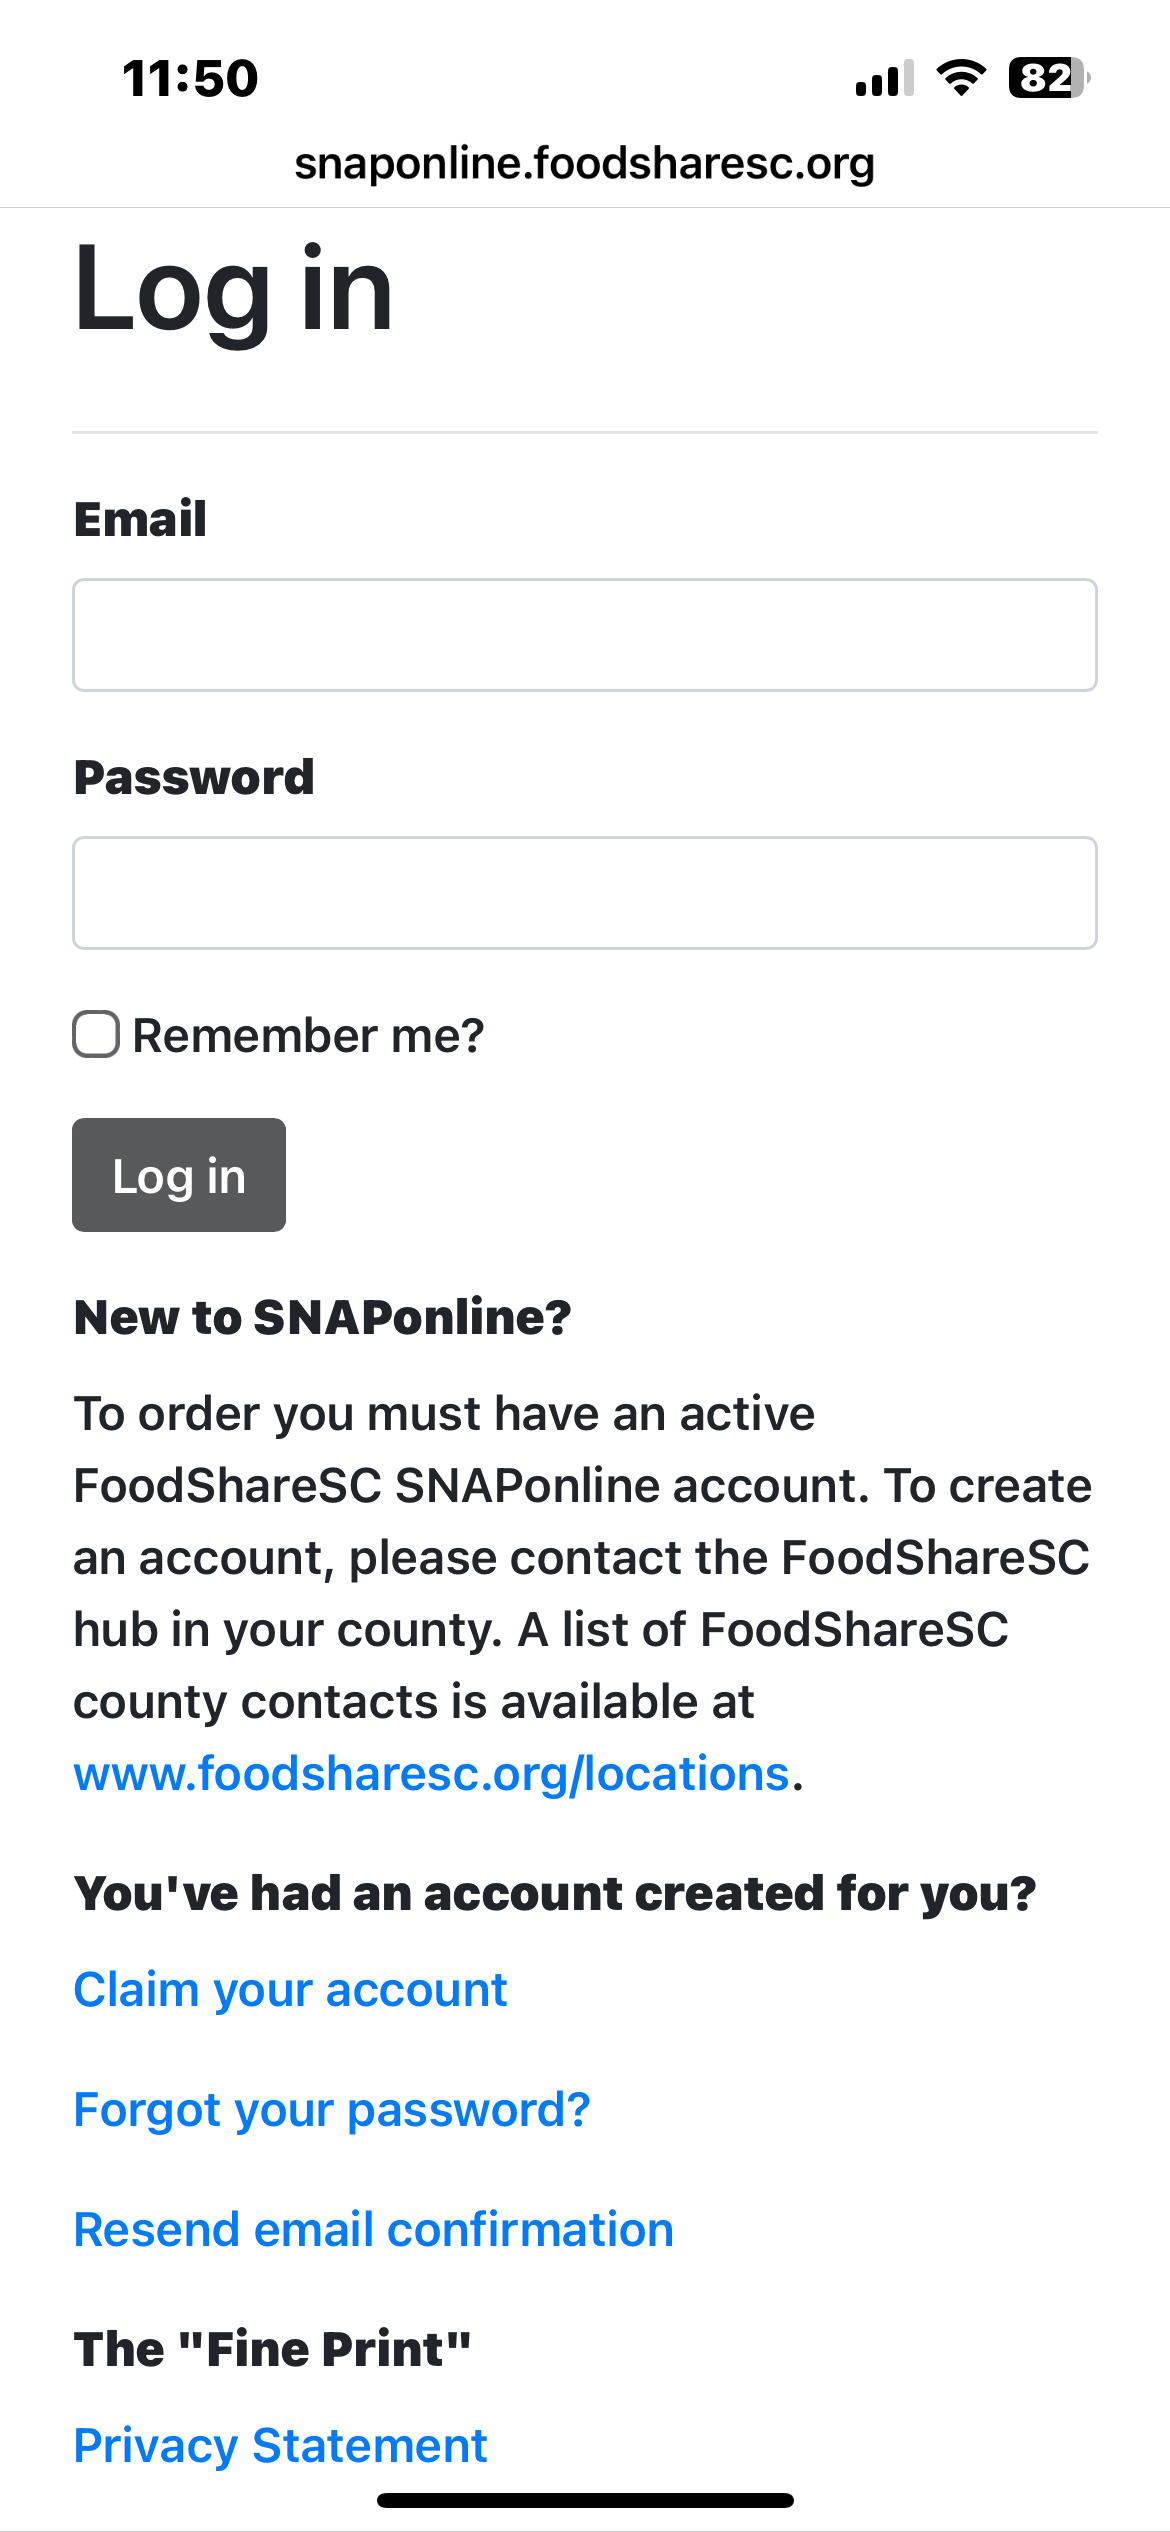This screenshot has height=2532, width=1170.
Task: Select Forgot your password?
Action: (x=330, y=2108)
